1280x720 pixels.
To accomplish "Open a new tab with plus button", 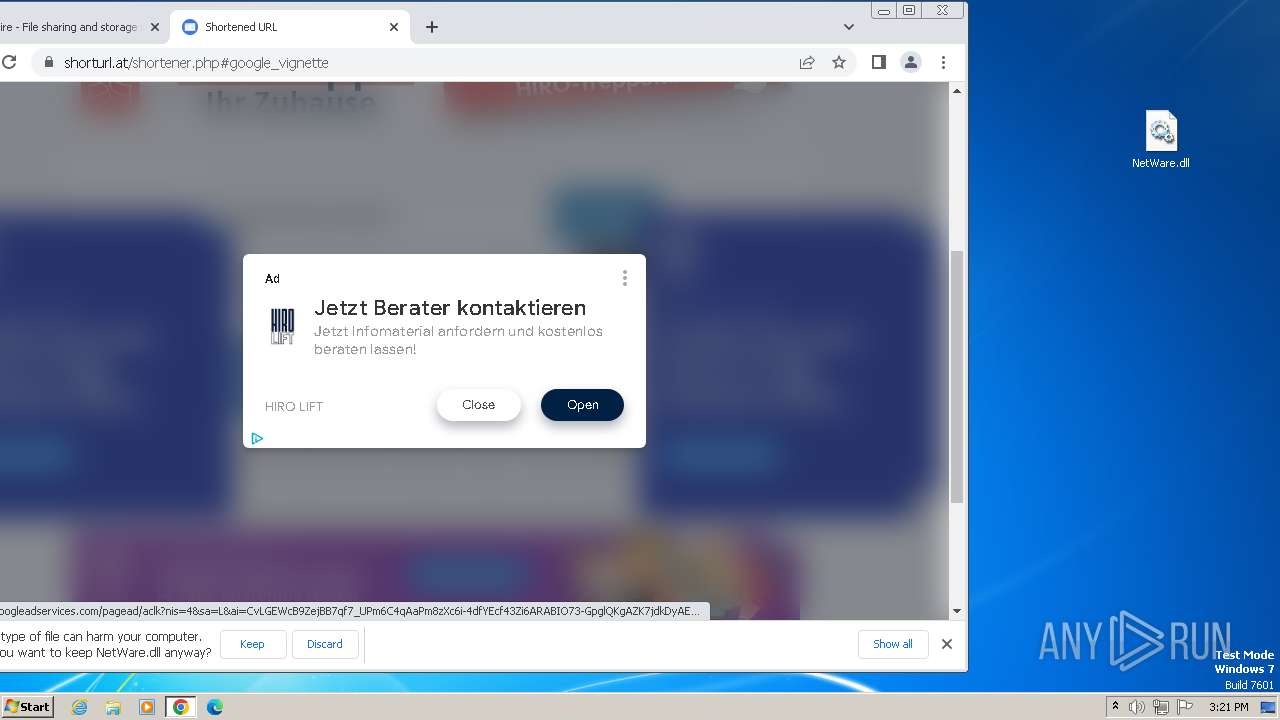I will point(432,27).
